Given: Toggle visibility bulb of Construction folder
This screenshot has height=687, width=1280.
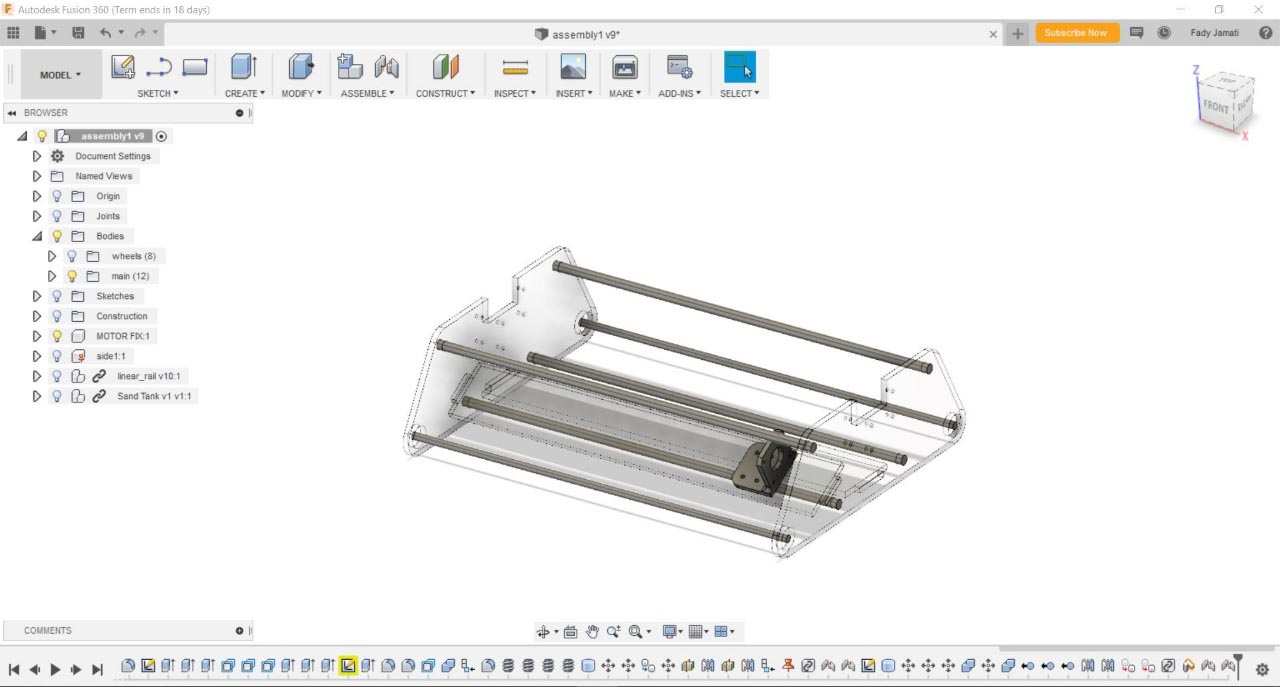Looking at the screenshot, I should (57, 316).
